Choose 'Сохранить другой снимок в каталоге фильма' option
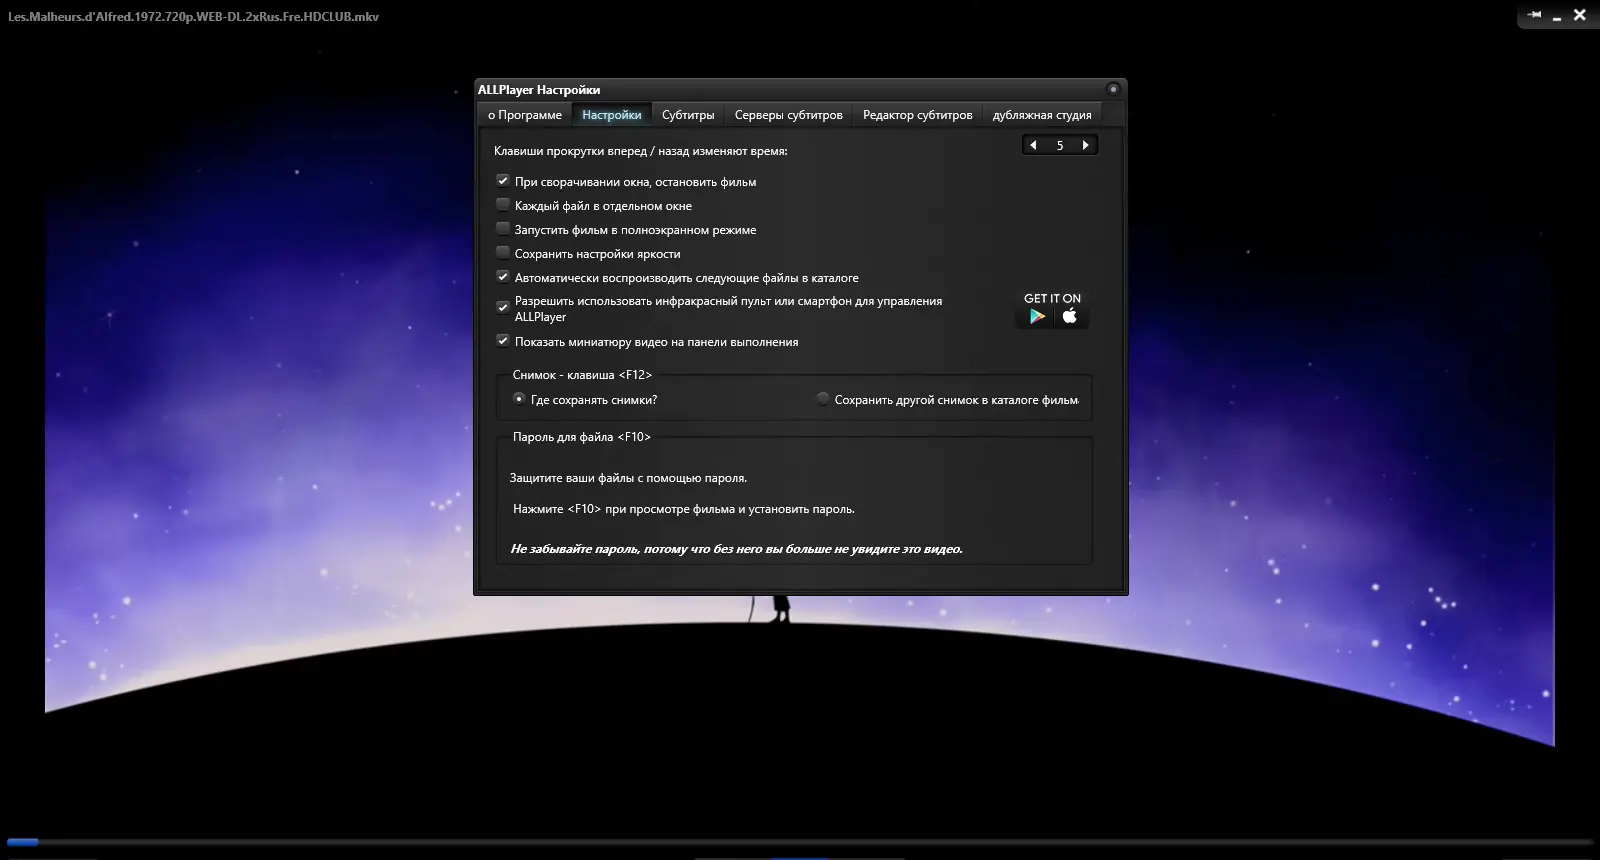The image size is (1600, 860). 823,399
